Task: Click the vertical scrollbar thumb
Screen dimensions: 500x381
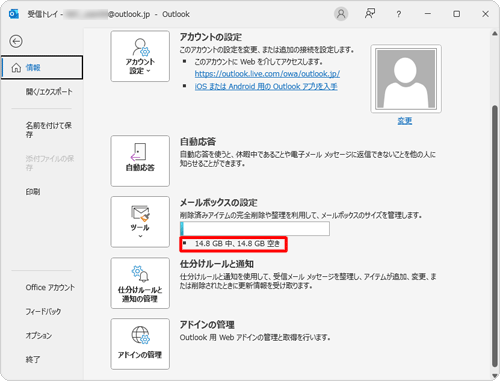Action: coord(495,236)
